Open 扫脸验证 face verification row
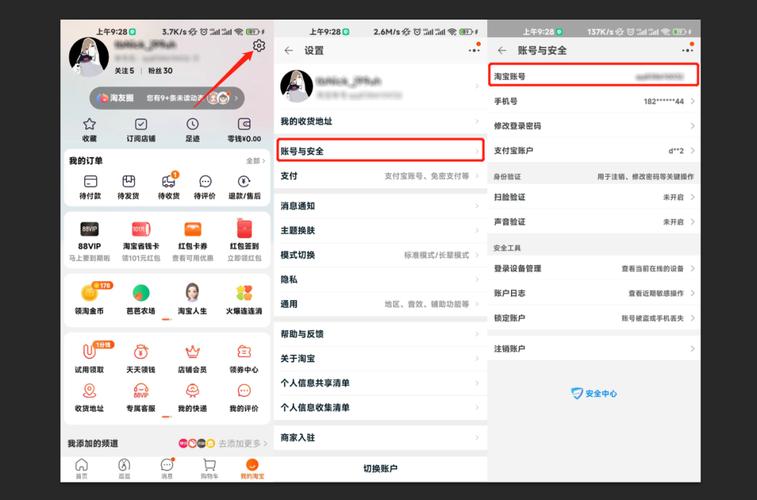The width and height of the screenshot is (757, 500). click(x=594, y=197)
